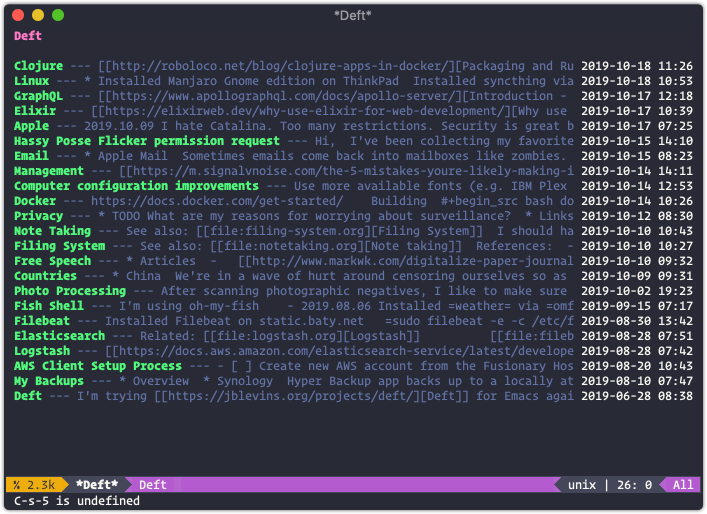
Task: Click the pink Deft header title
Action: (28, 36)
